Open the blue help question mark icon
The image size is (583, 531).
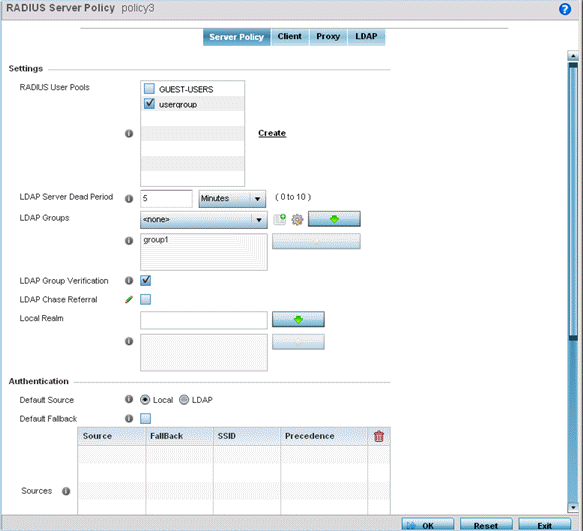[x=565, y=9]
